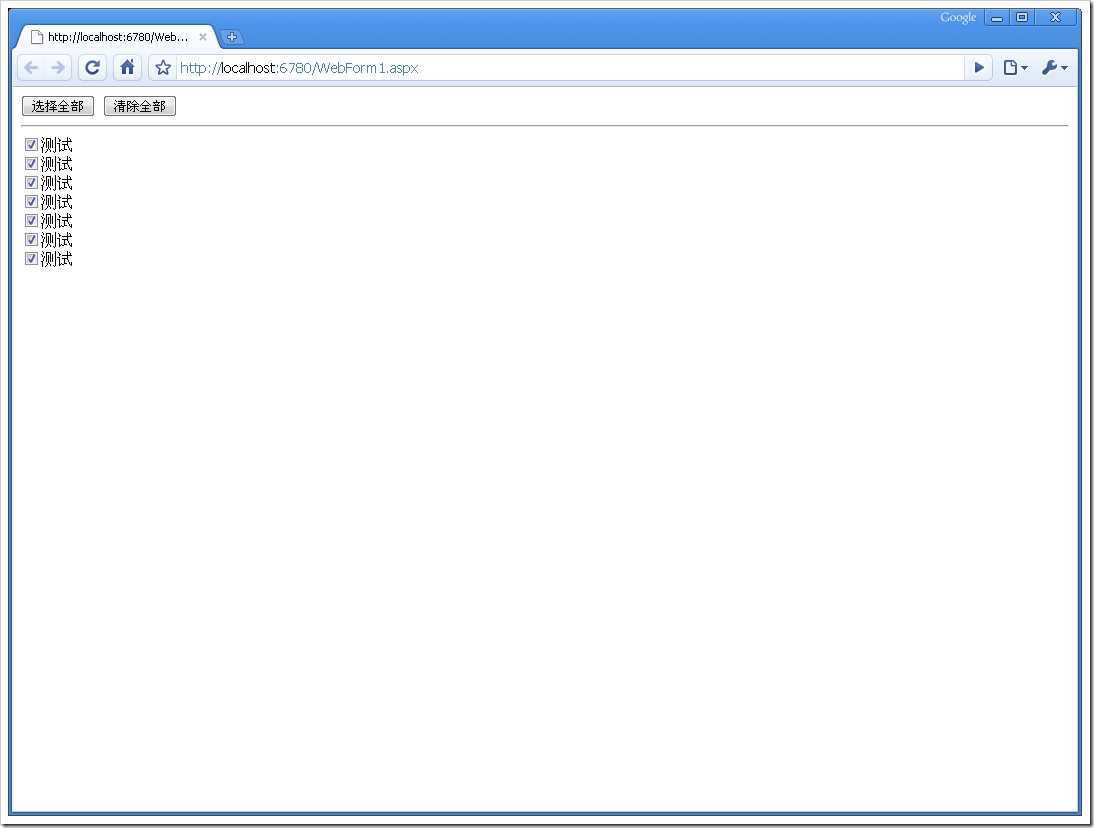Uncheck the fifth 测试 checkbox

[31, 220]
